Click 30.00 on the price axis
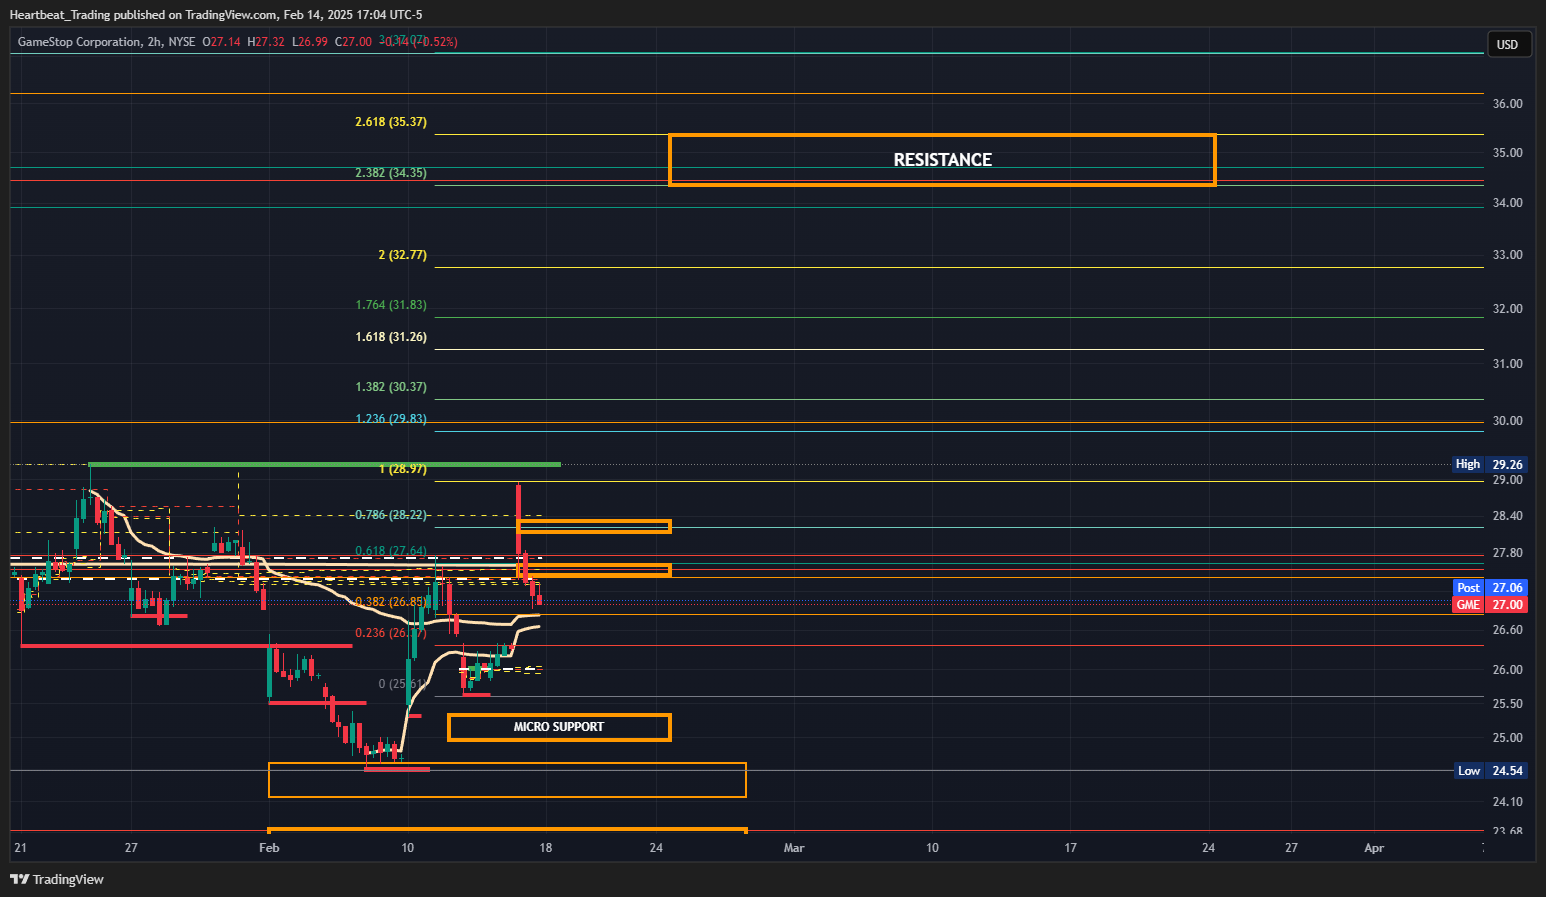Screen dimensions: 1546x897 tap(1507, 421)
